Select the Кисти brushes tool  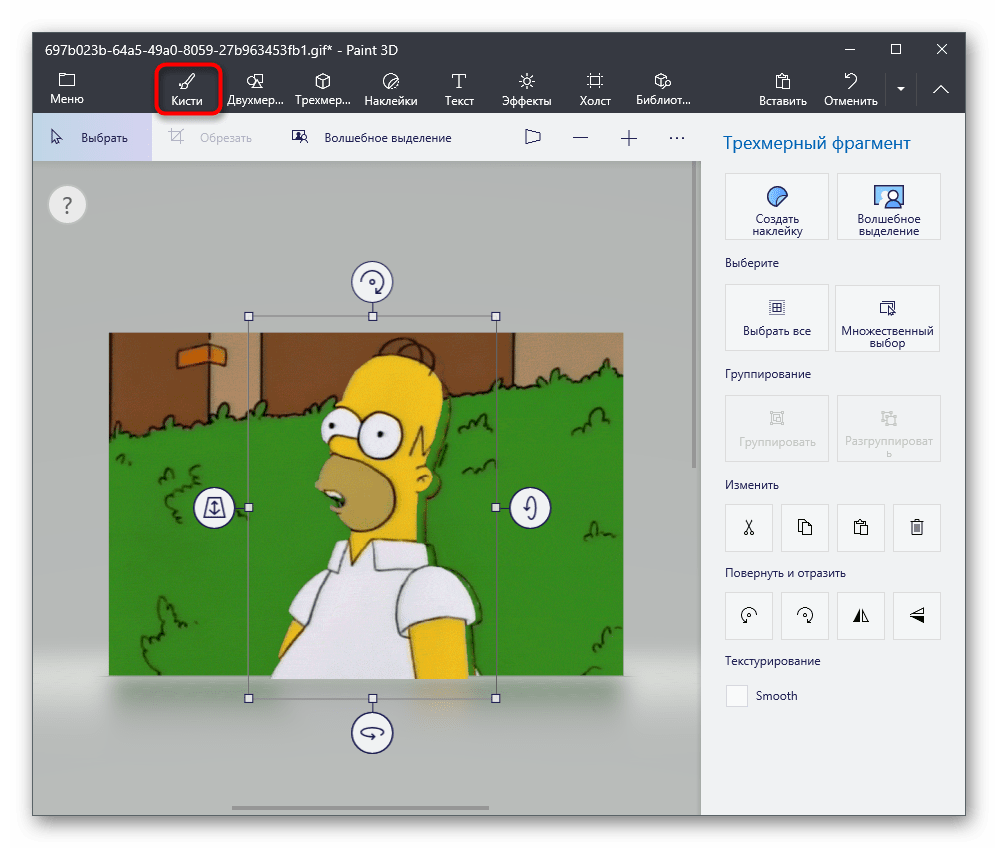187,89
